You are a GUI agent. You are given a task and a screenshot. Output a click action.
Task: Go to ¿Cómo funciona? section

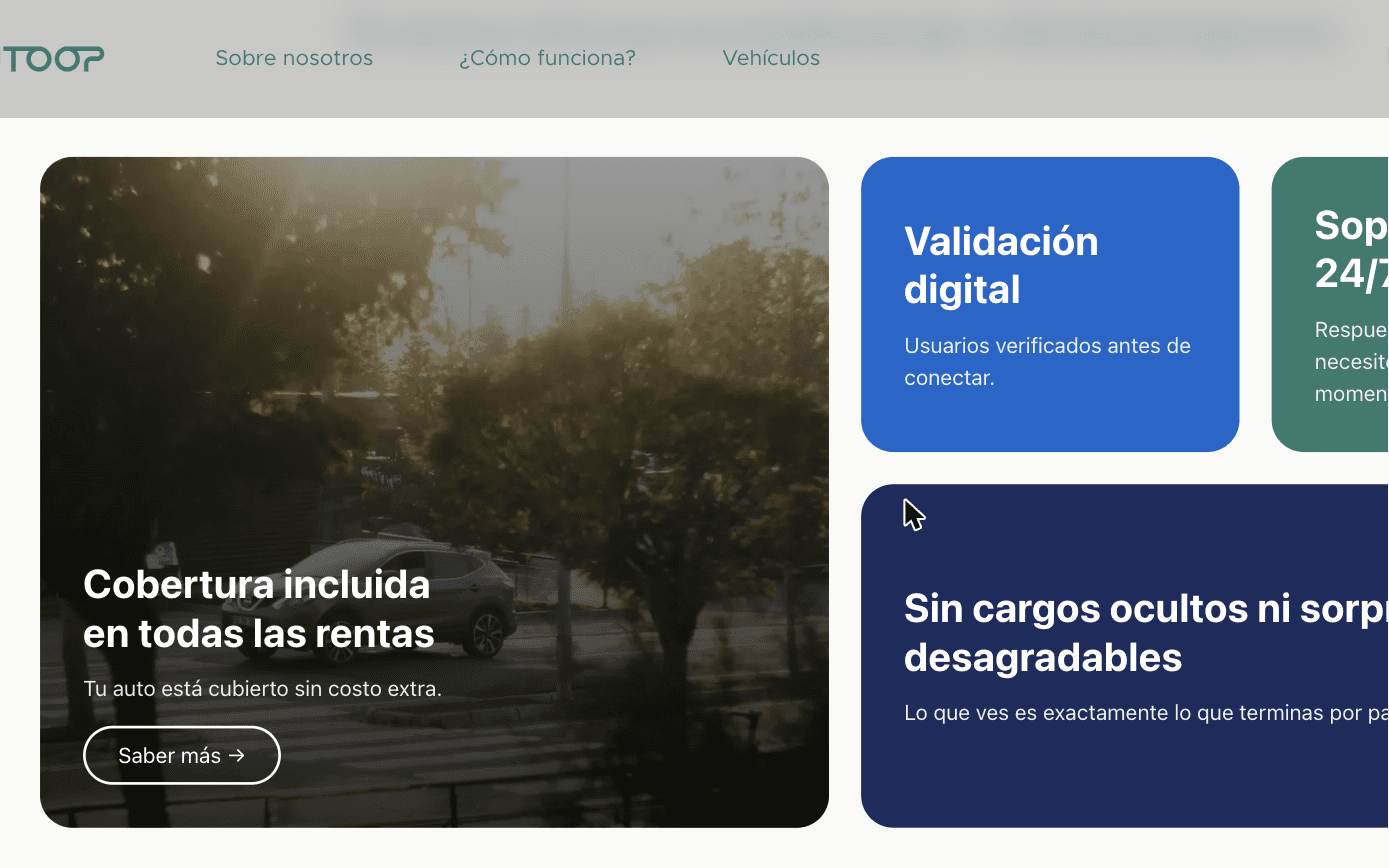click(x=547, y=58)
